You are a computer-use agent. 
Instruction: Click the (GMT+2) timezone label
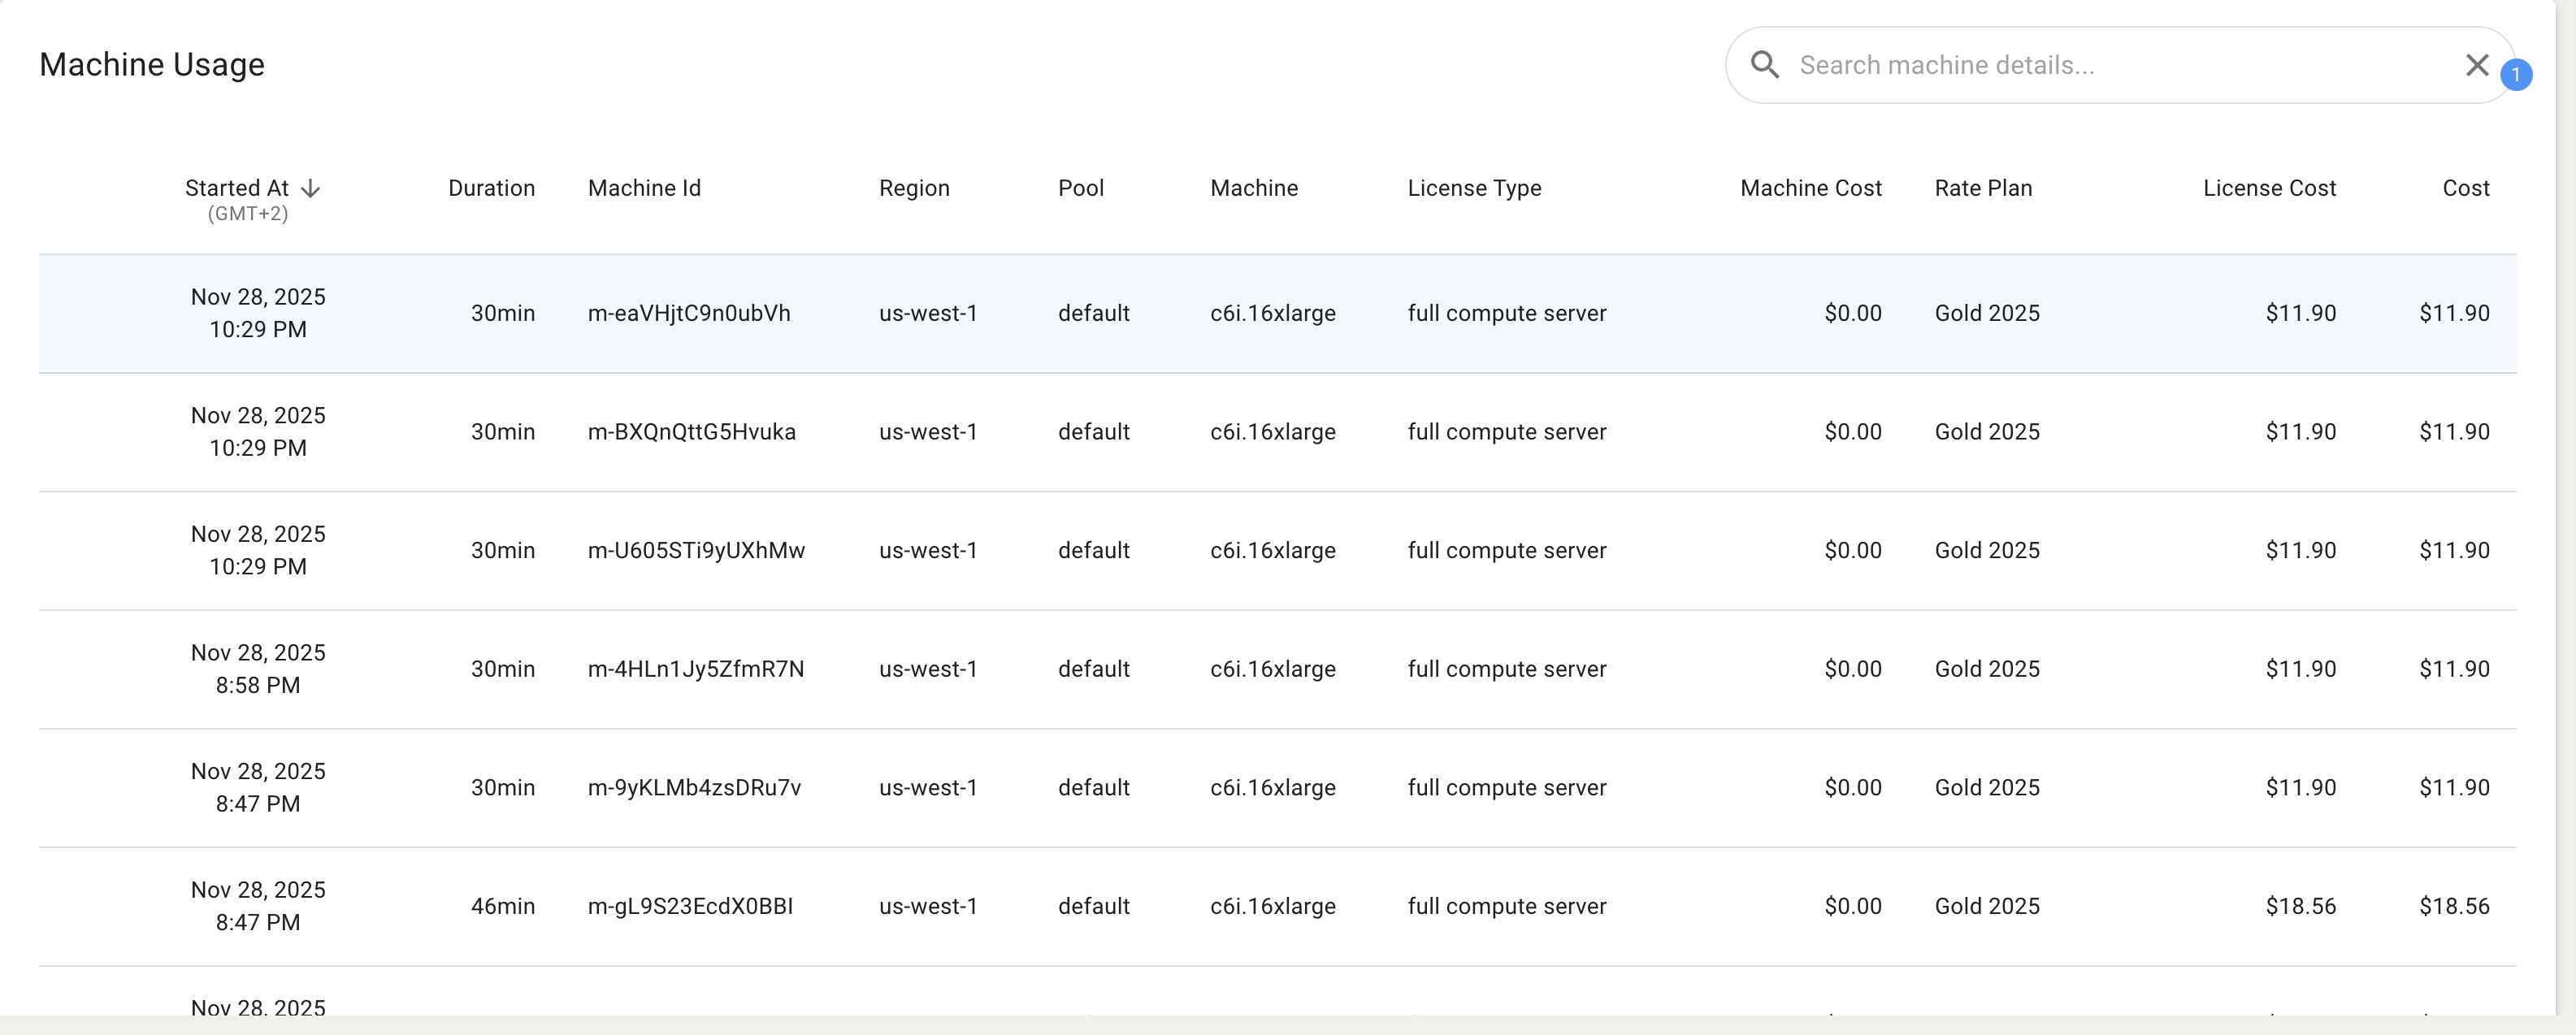click(248, 214)
